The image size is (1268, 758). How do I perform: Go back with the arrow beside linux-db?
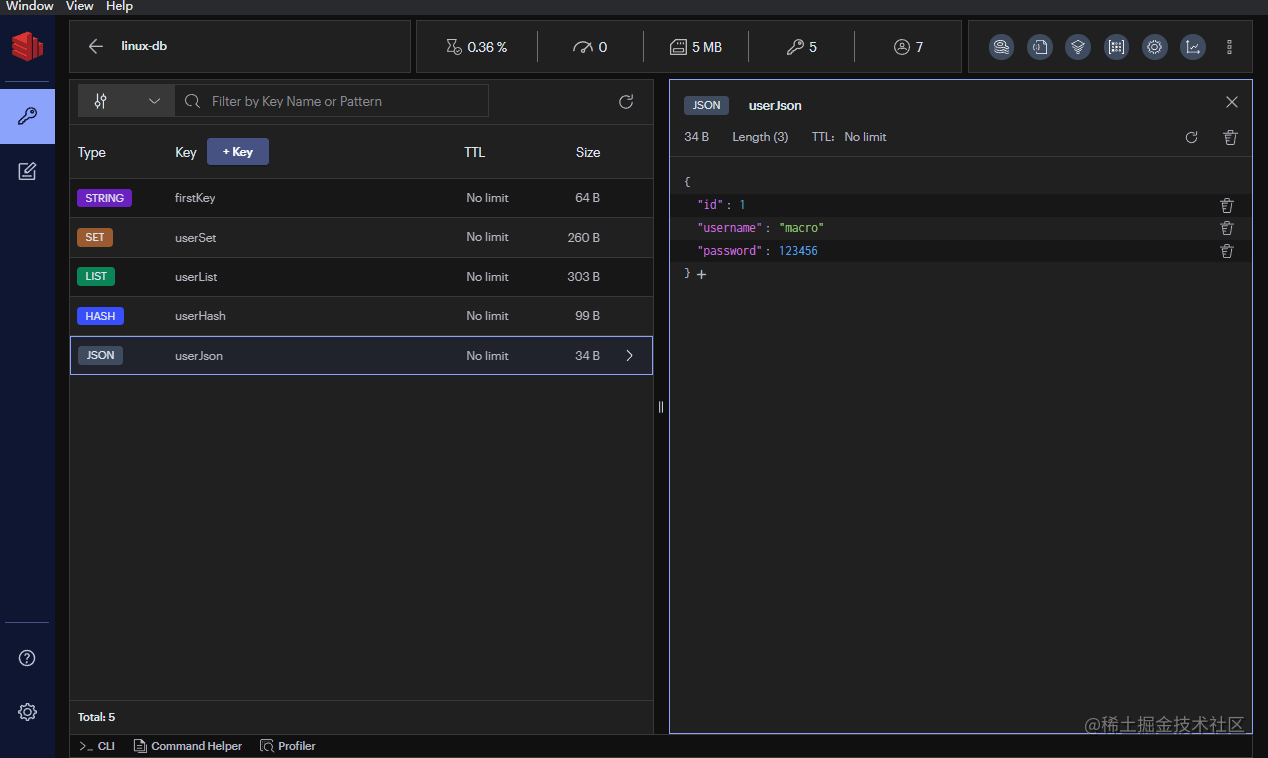point(96,46)
